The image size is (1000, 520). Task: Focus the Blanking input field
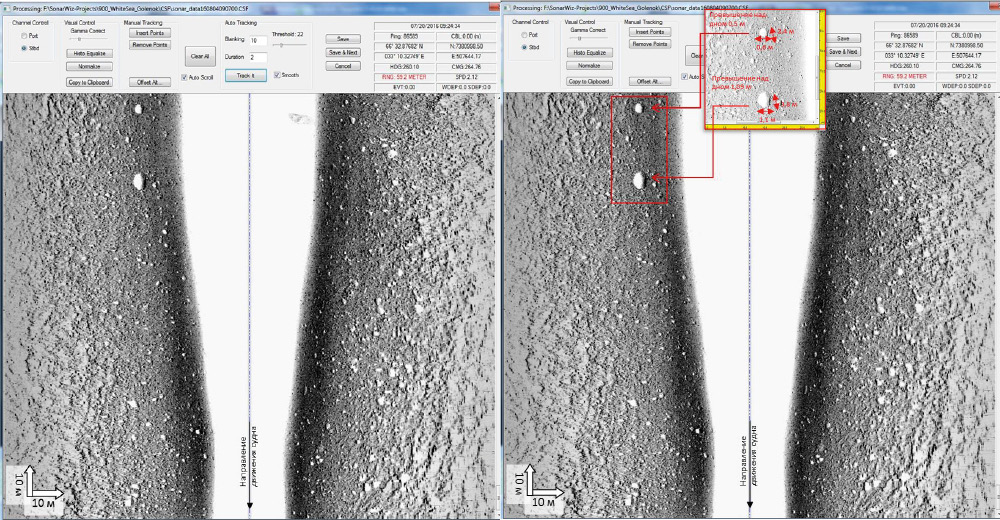pos(258,40)
